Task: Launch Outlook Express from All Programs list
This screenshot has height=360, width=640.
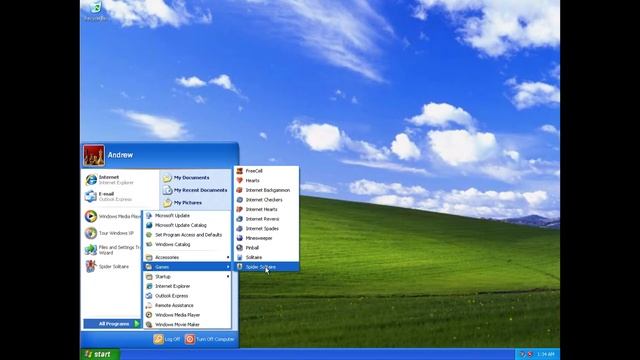Action: [187, 296]
